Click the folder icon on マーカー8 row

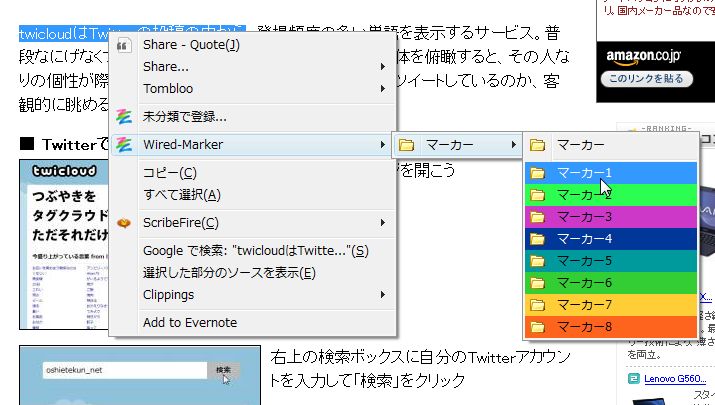[x=538, y=327]
